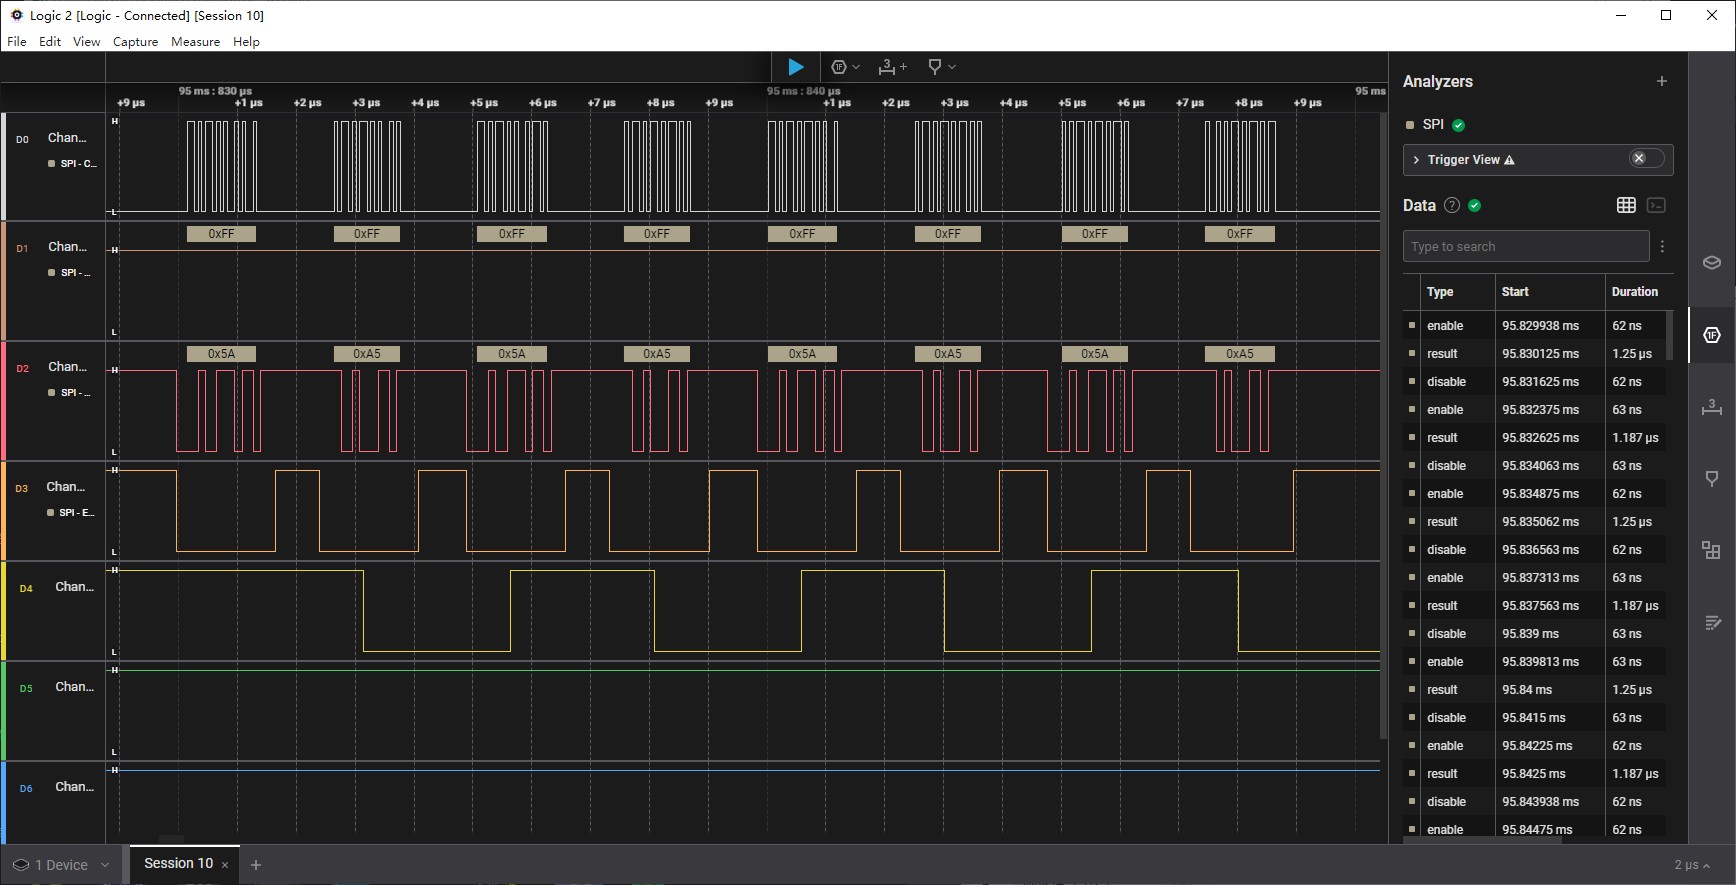This screenshot has height=885, width=1736.
Task: Click the data table vertical scrollbar
Action: click(x=1669, y=335)
